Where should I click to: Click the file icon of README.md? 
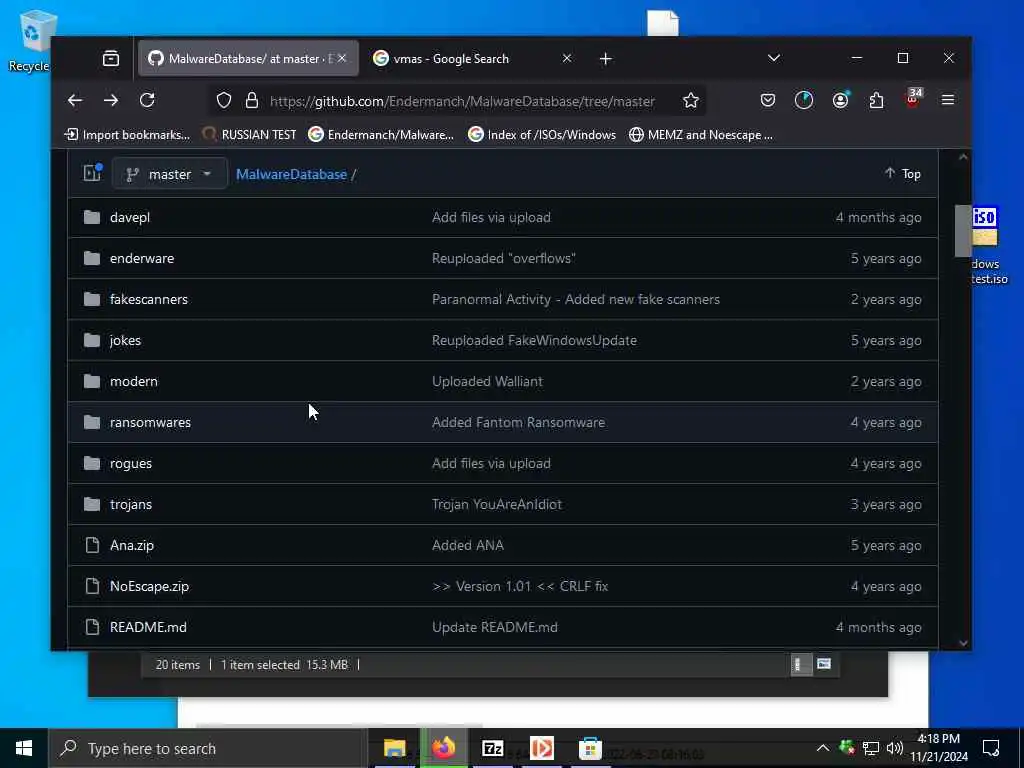click(x=92, y=627)
